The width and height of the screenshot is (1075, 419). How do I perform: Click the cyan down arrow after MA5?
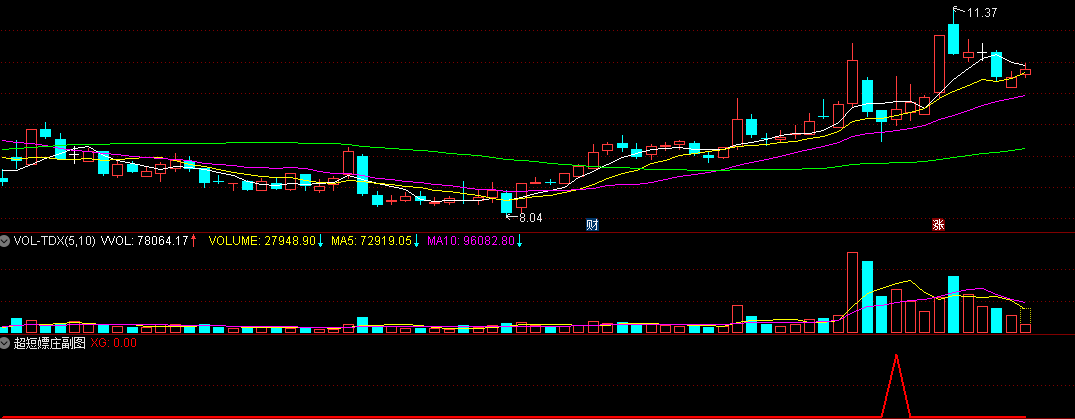416,241
